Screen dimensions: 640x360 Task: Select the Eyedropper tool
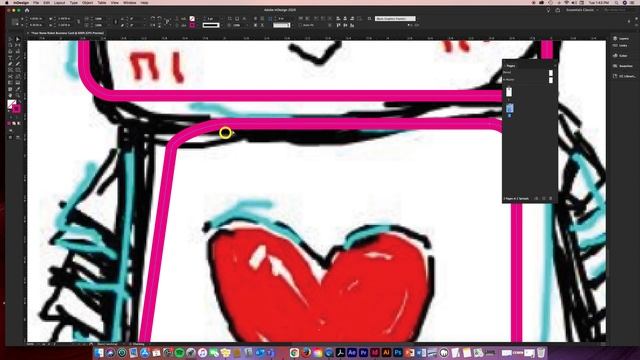pos(18,89)
